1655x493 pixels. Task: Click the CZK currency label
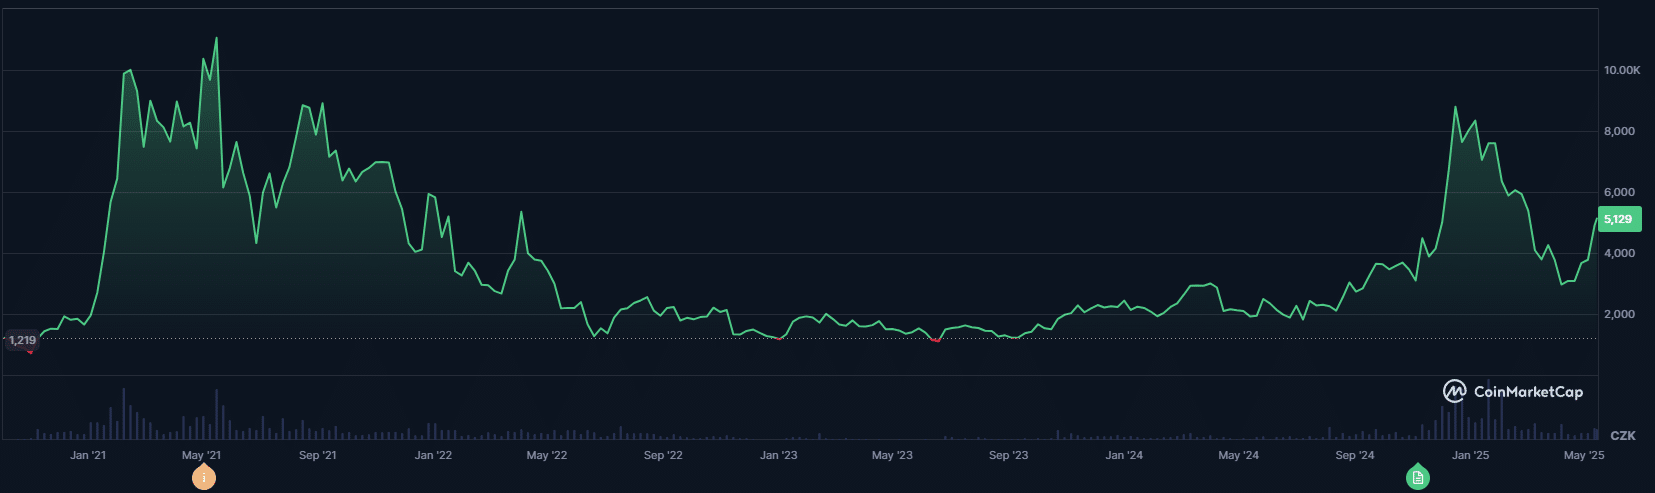[1623, 436]
